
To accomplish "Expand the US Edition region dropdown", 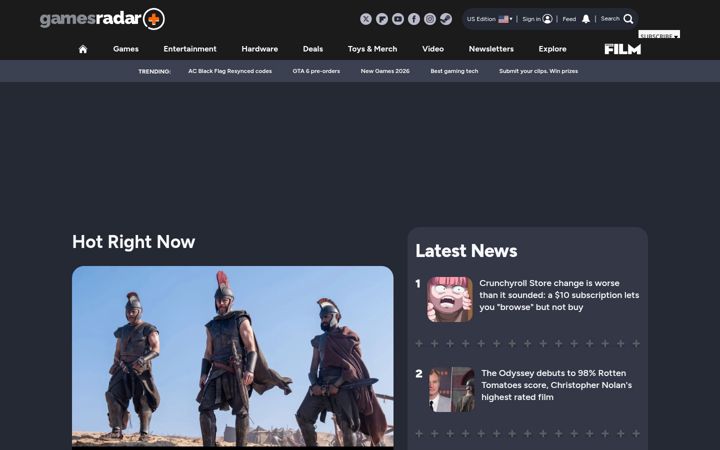I will pos(489,19).
